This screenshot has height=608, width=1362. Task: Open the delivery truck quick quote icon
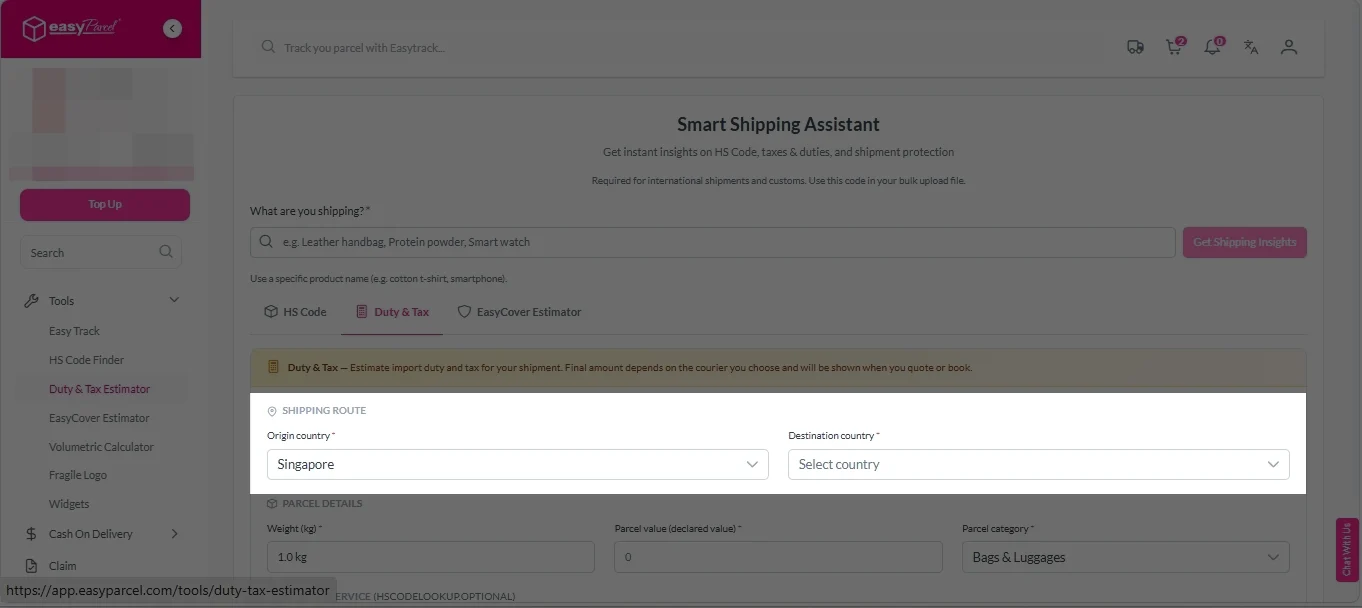(x=1135, y=46)
